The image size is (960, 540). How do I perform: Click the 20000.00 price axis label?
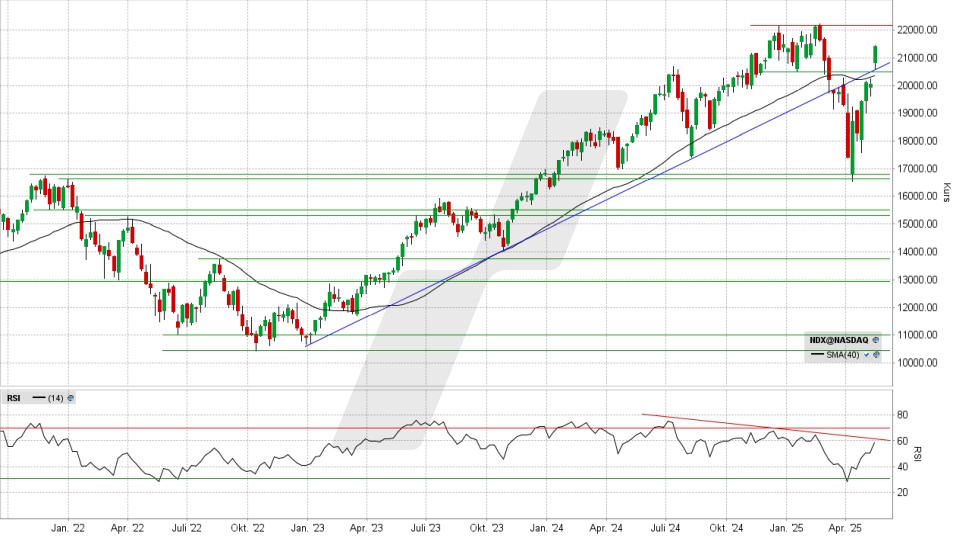tap(917, 86)
